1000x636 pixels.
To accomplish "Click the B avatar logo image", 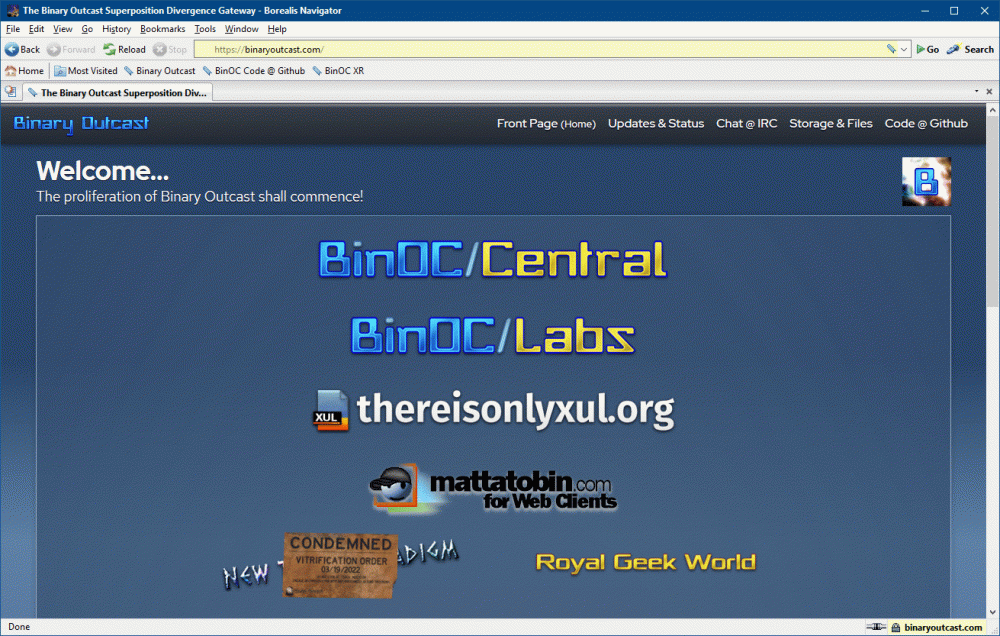I will (926, 181).
